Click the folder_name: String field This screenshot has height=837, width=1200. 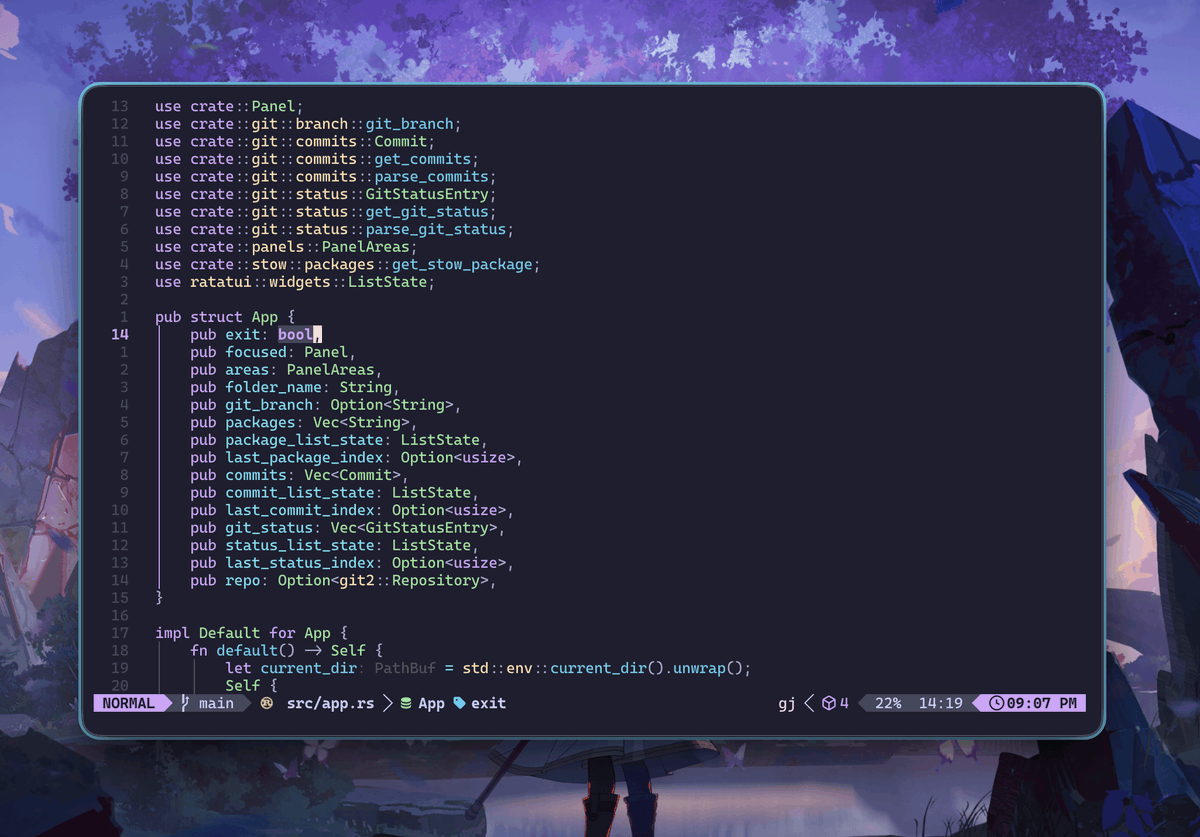pos(295,387)
